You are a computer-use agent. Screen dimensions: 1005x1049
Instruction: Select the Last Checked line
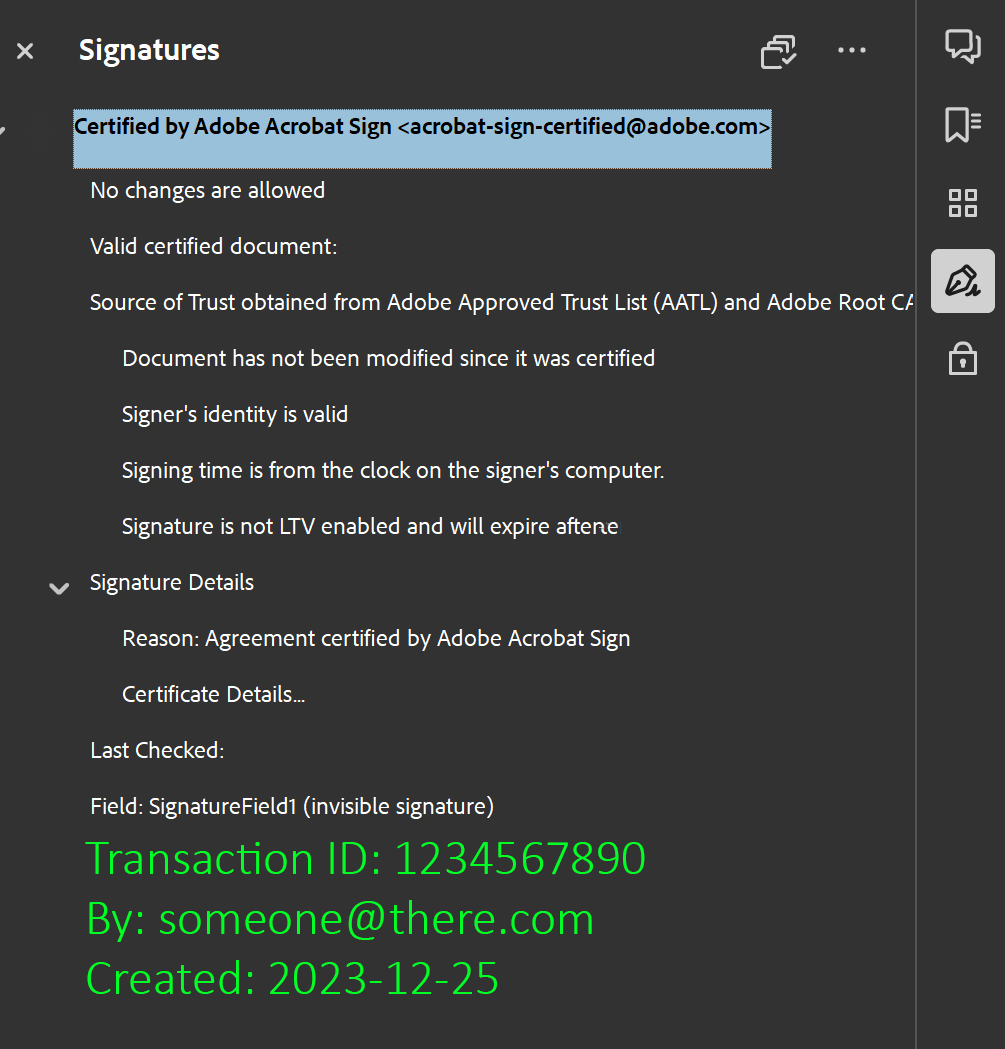pyautogui.click(x=156, y=750)
